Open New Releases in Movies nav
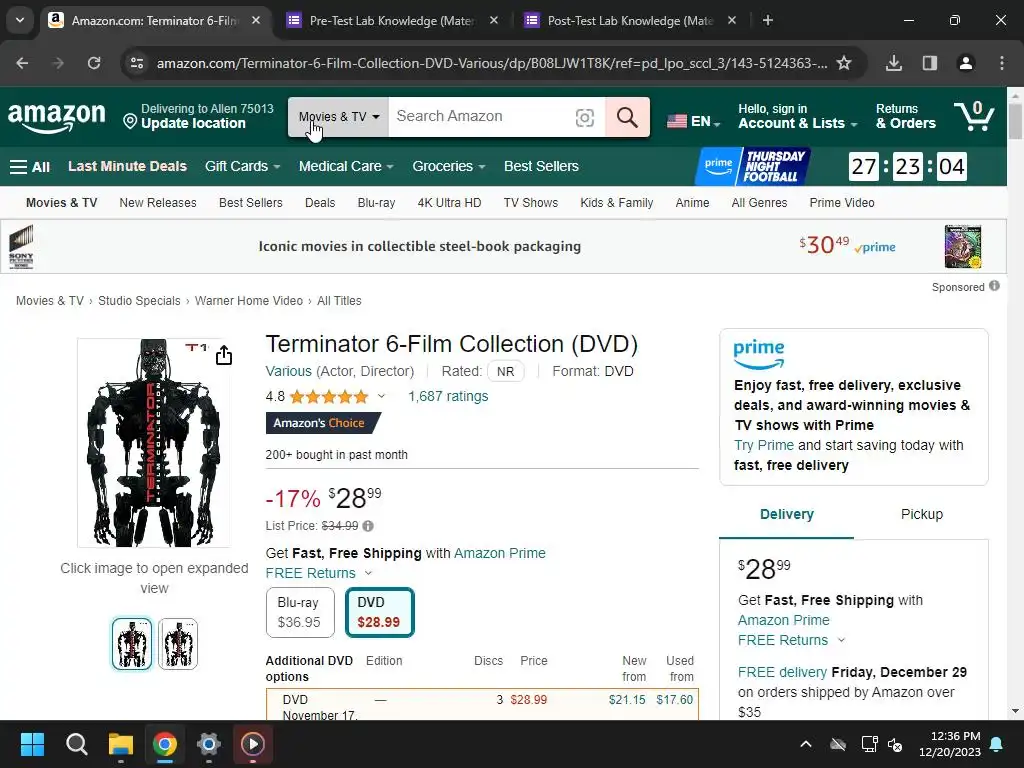 [x=158, y=202]
